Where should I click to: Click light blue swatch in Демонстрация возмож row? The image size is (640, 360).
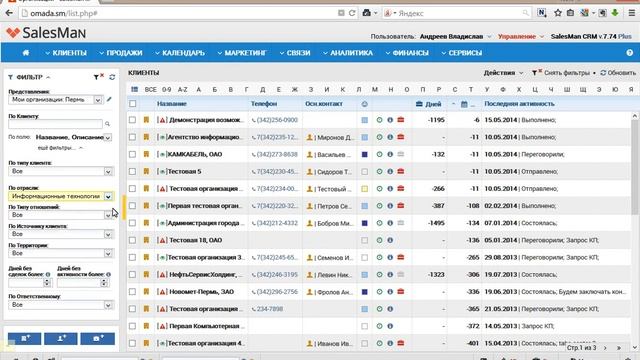364,120
